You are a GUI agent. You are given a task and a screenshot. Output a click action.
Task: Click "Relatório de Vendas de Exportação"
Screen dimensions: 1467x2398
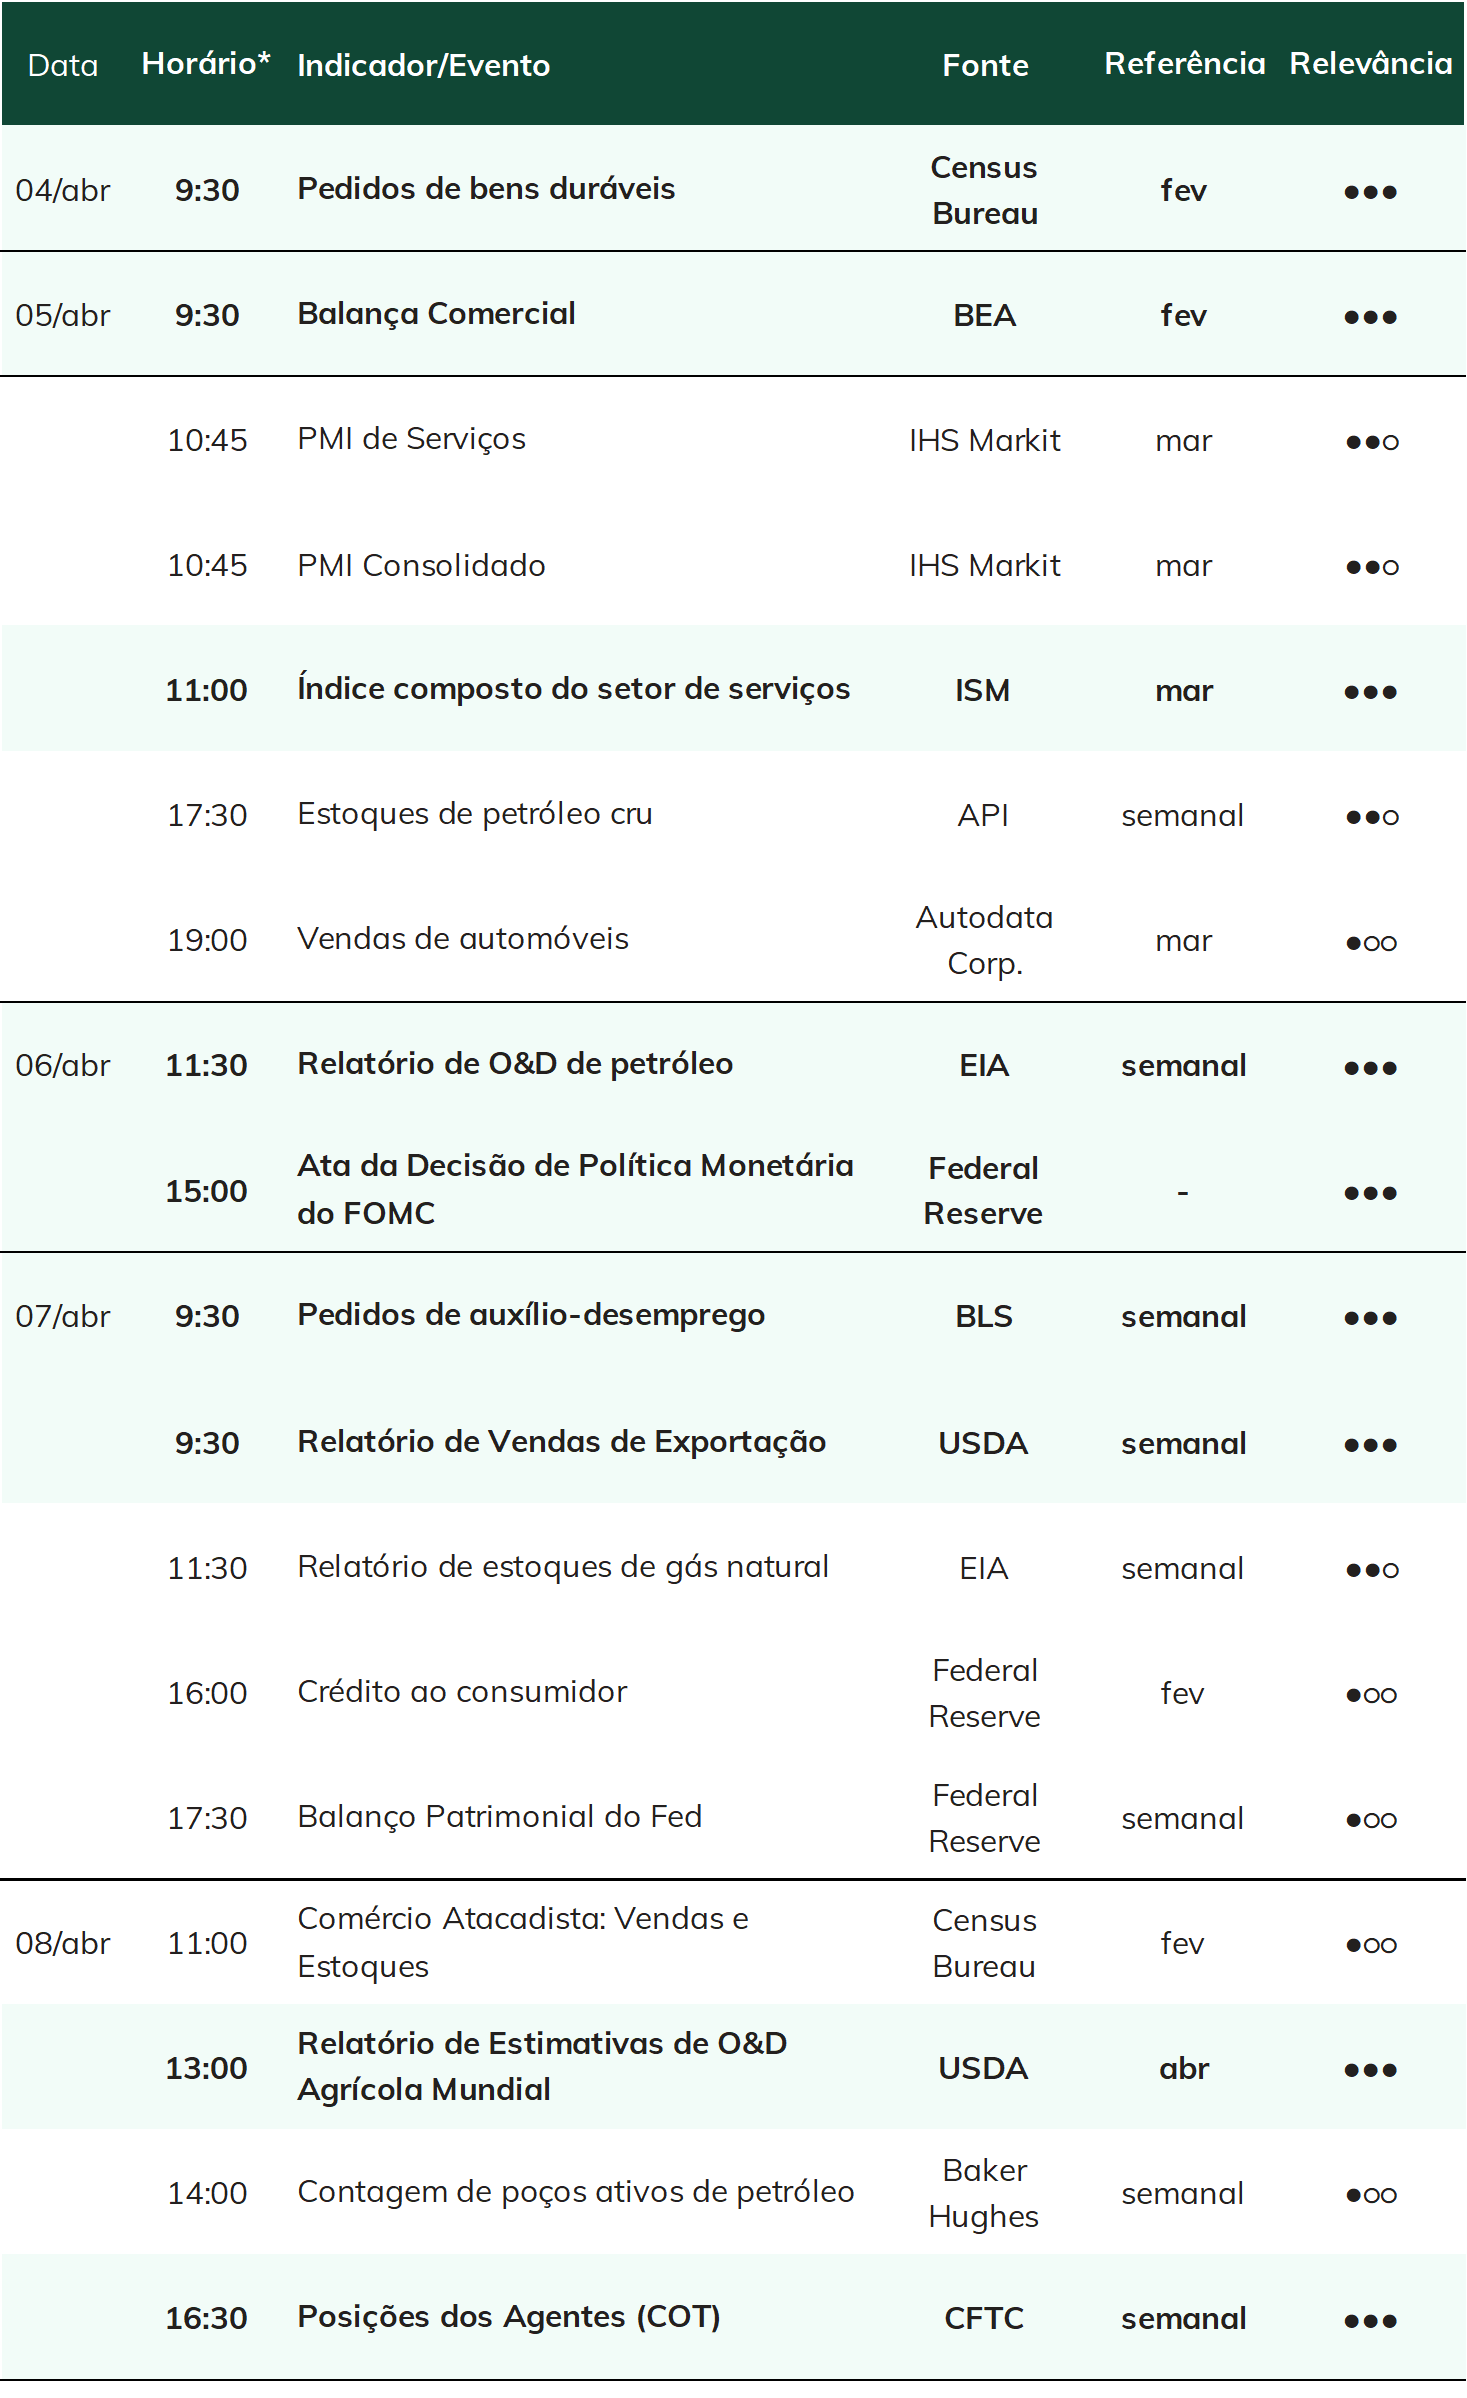coord(562,1441)
